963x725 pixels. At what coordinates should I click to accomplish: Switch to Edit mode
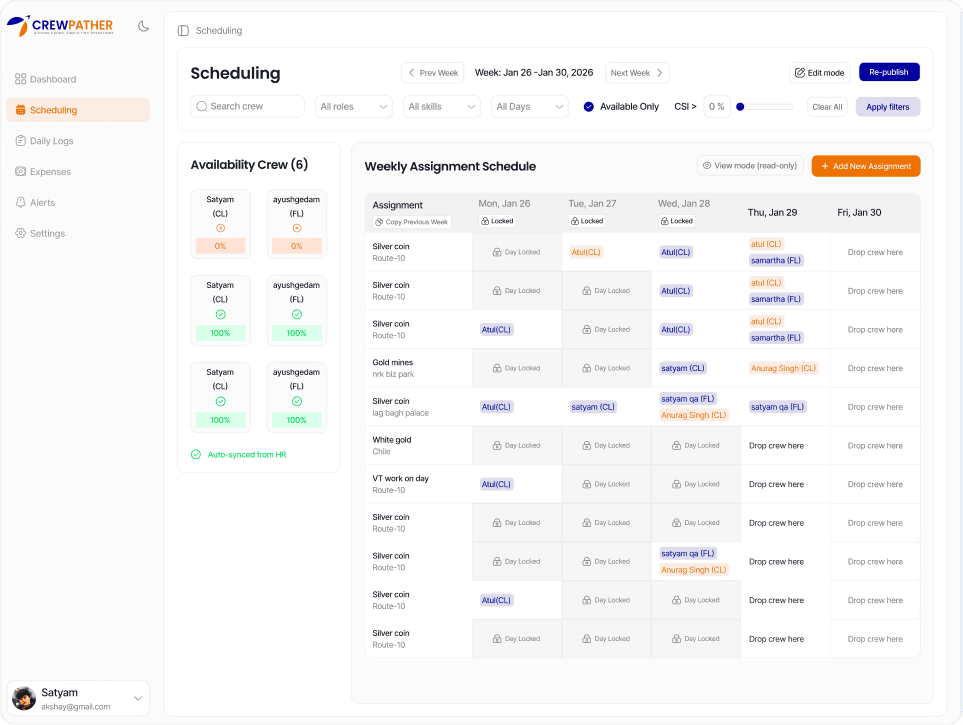(819, 73)
